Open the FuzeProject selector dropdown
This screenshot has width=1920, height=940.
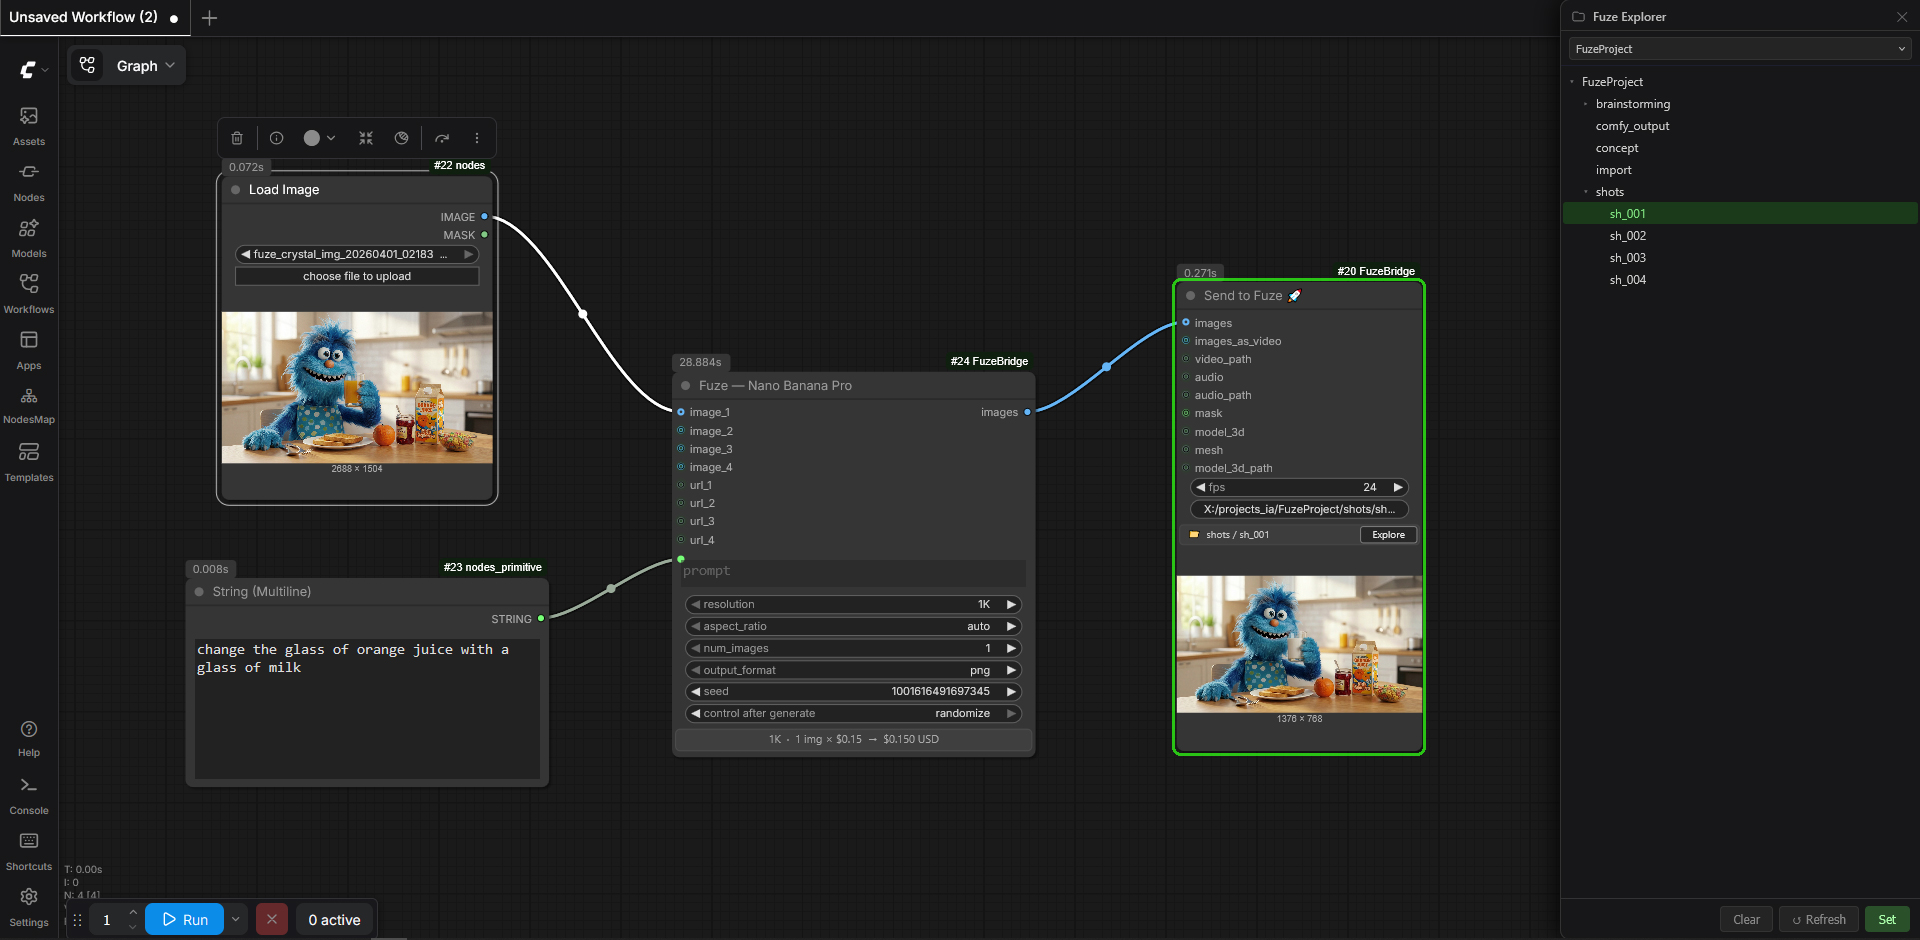point(1739,49)
